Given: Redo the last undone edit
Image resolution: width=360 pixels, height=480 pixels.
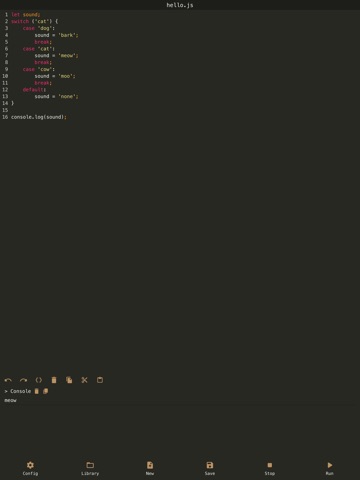Looking at the screenshot, I should (23, 380).
